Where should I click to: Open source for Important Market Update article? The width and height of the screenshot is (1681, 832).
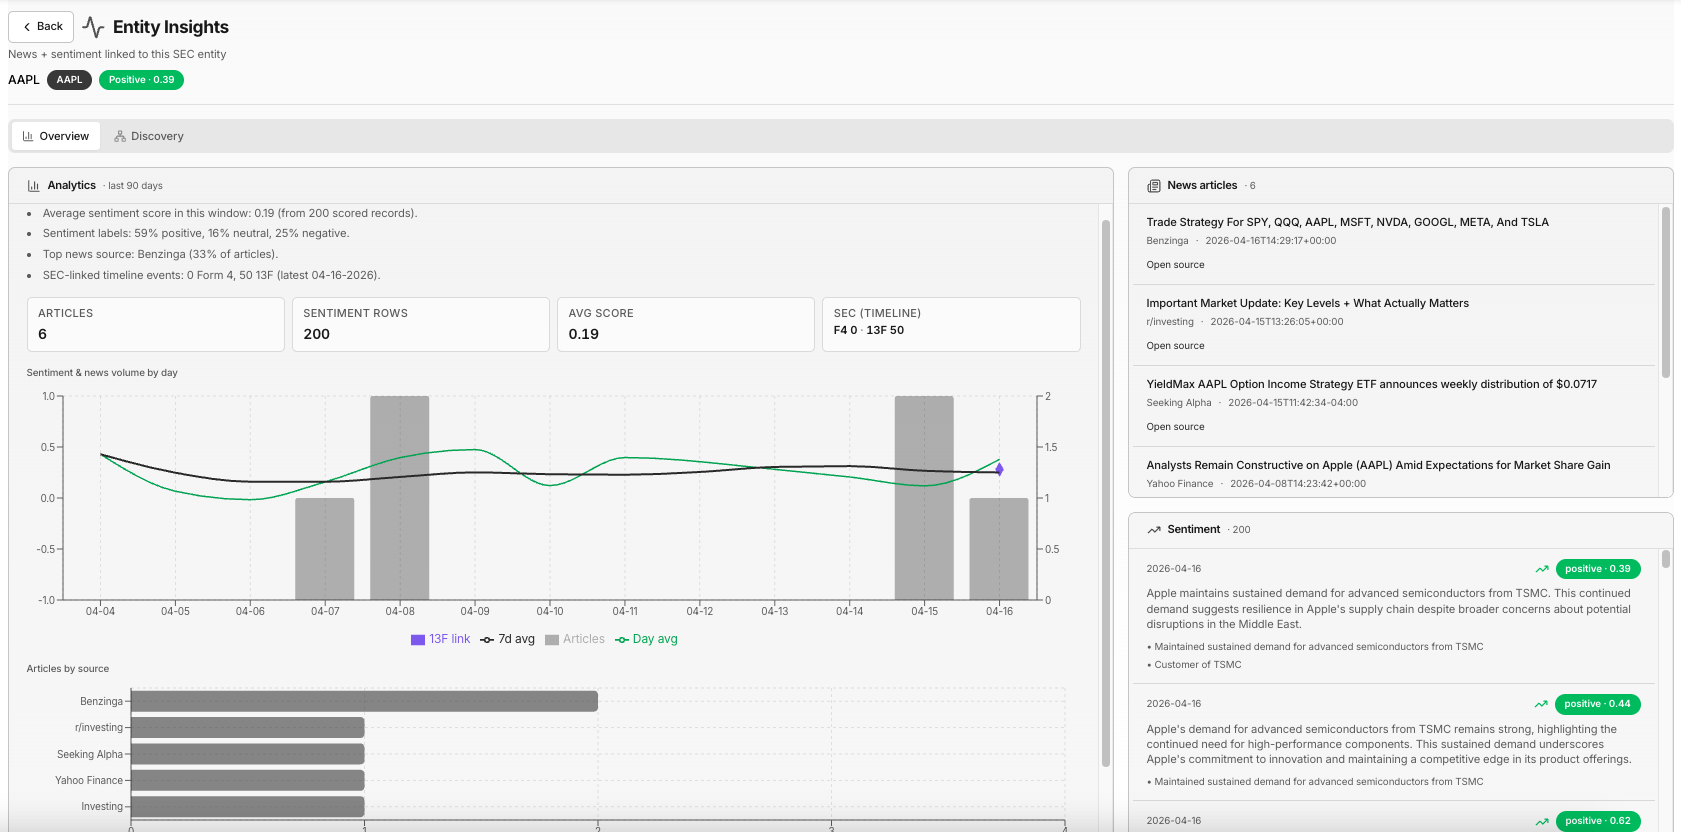tap(1175, 346)
